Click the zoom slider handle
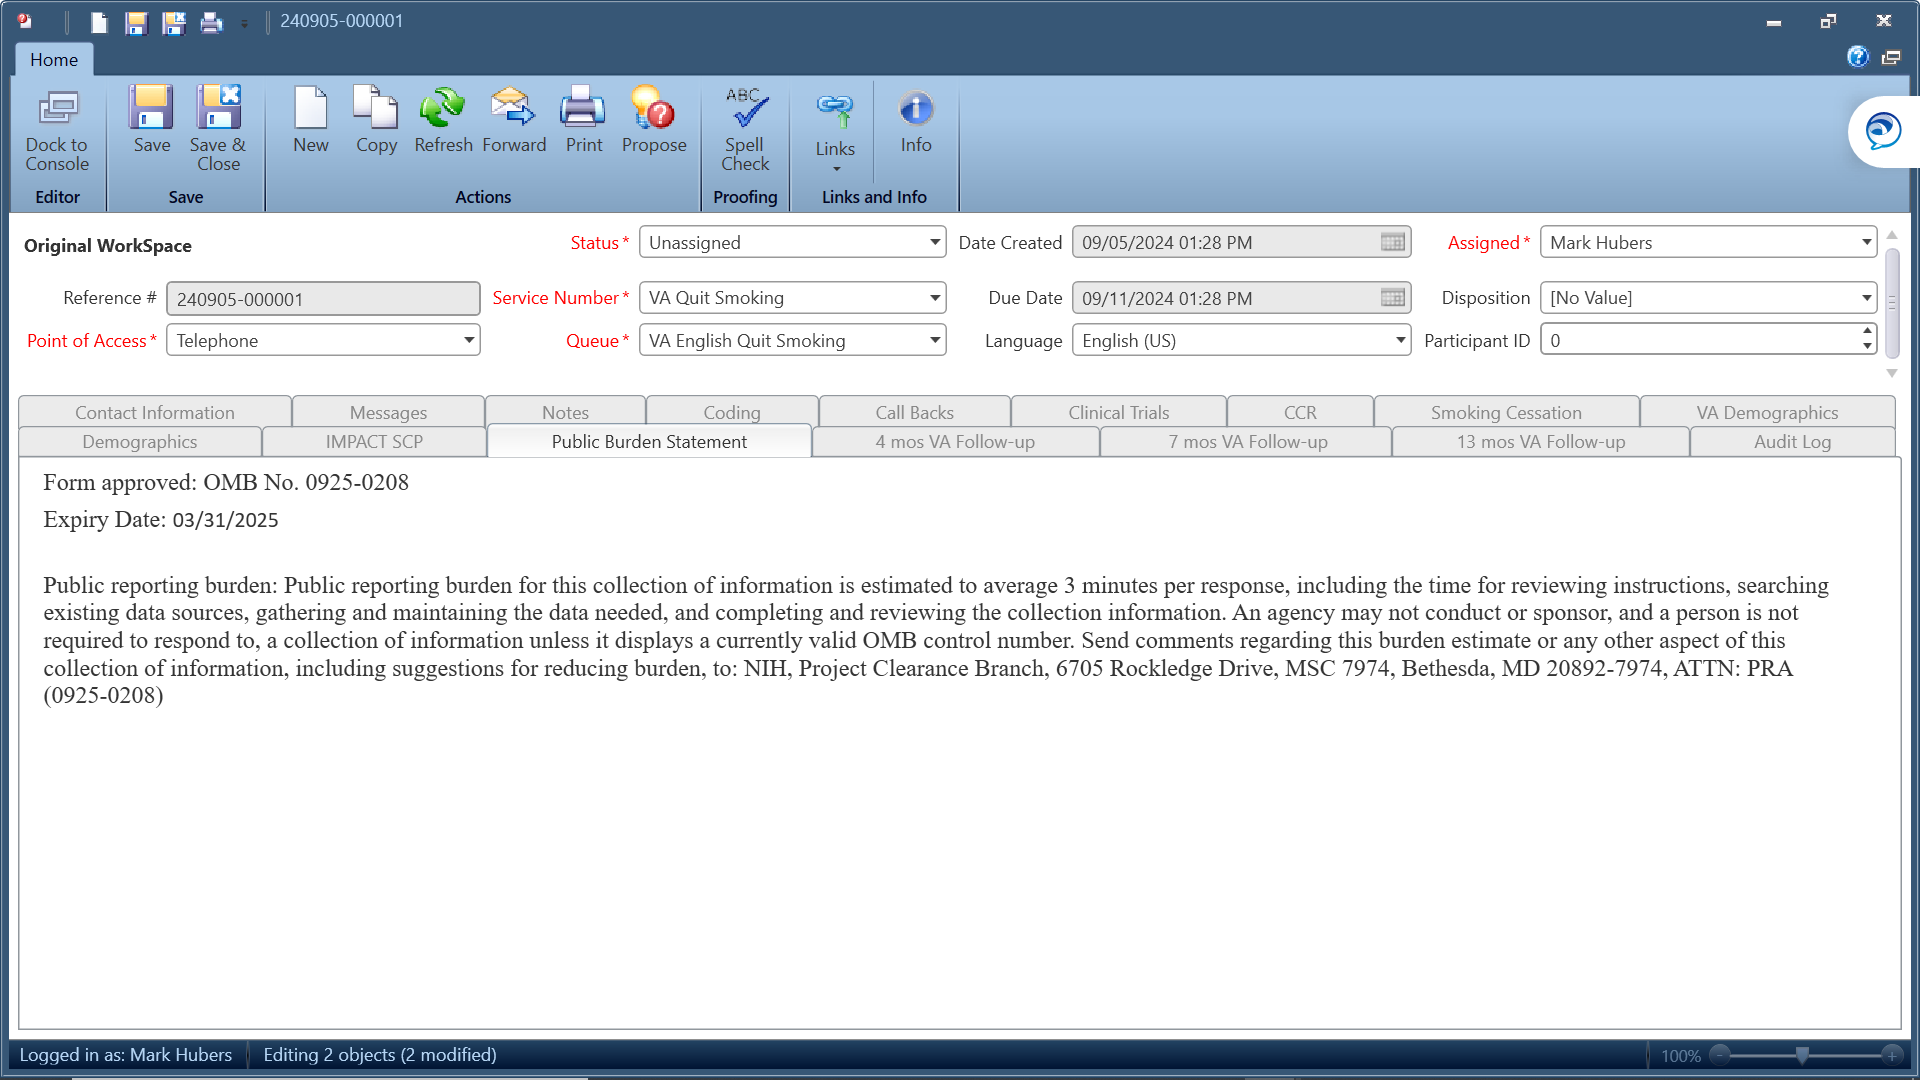The height and width of the screenshot is (1080, 1920). click(x=1802, y=1055)
